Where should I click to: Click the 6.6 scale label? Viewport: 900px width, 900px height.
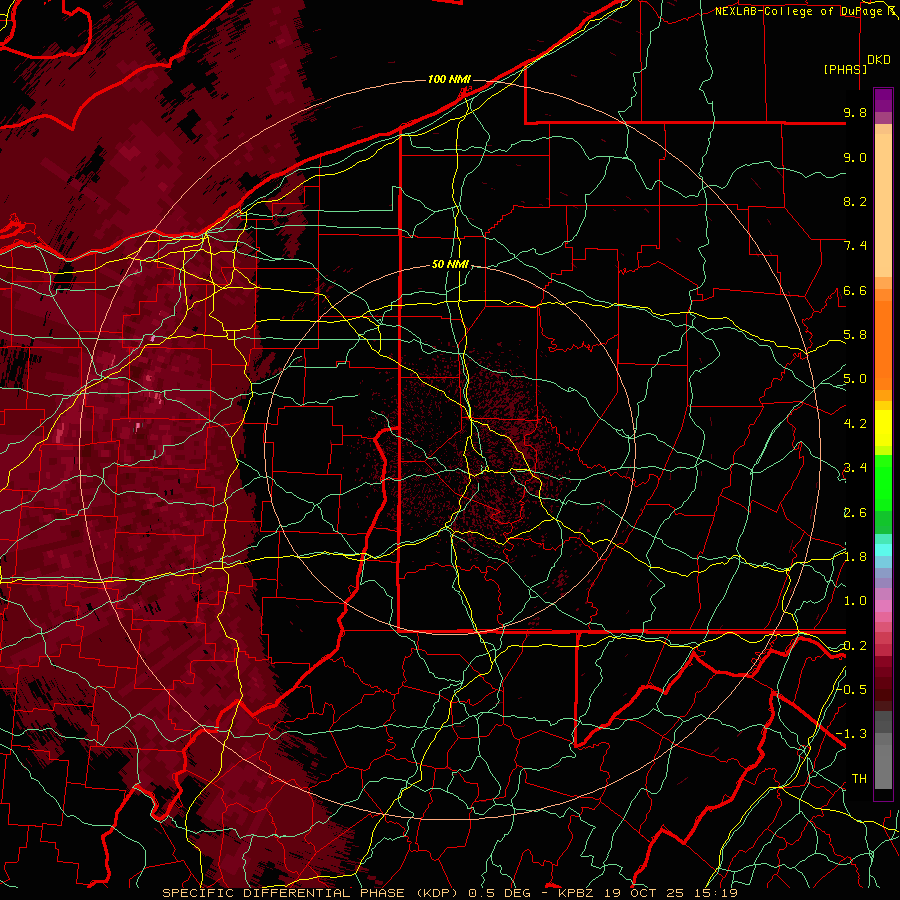pyautogui.click(x=855, y=290)
